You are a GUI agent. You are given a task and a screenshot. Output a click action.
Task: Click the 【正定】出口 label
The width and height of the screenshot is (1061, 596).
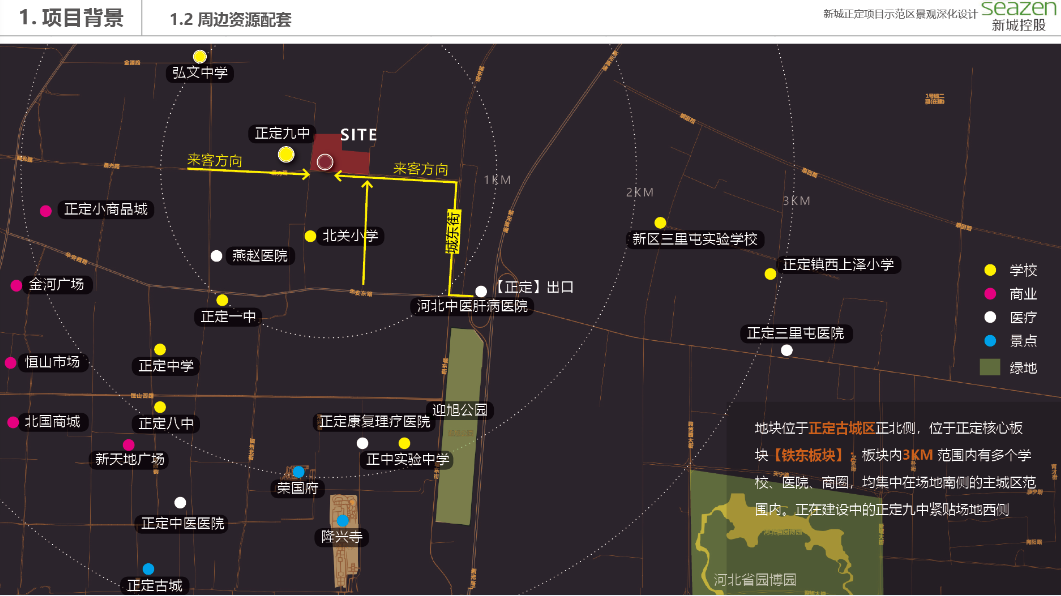534,287
